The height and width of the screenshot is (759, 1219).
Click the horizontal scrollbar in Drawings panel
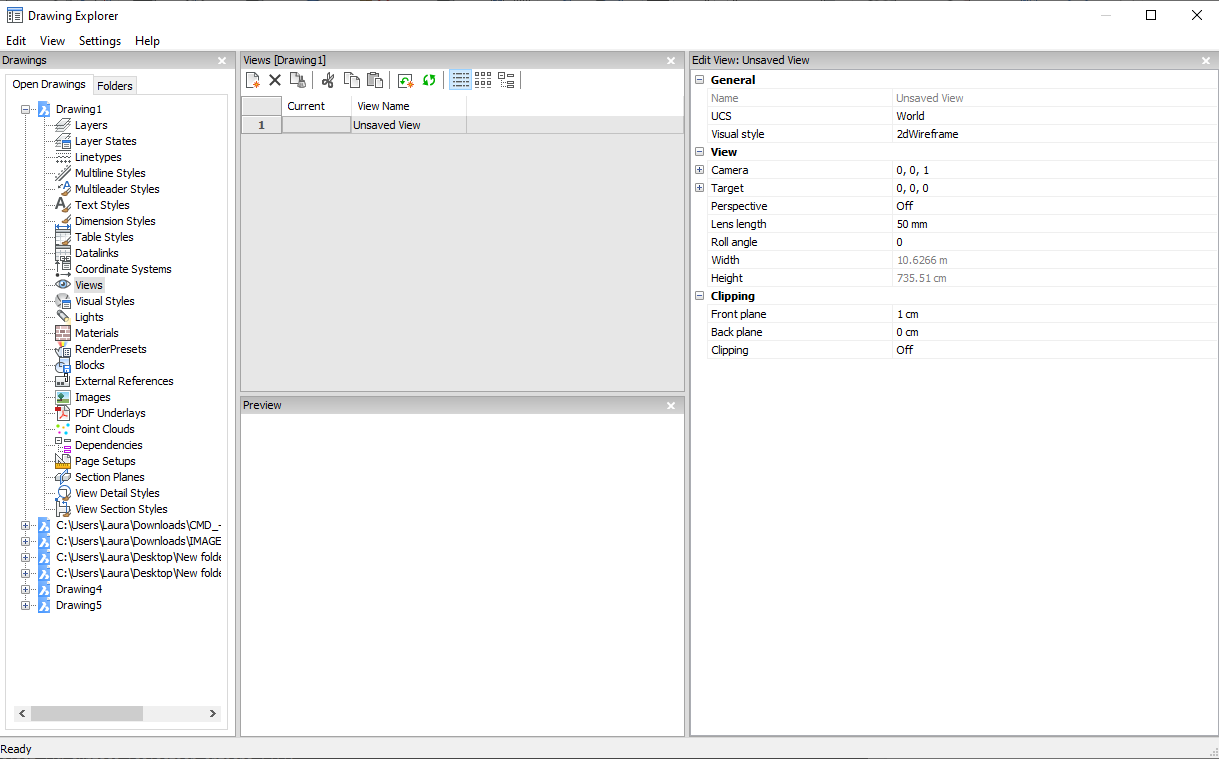tap(87, 713)
